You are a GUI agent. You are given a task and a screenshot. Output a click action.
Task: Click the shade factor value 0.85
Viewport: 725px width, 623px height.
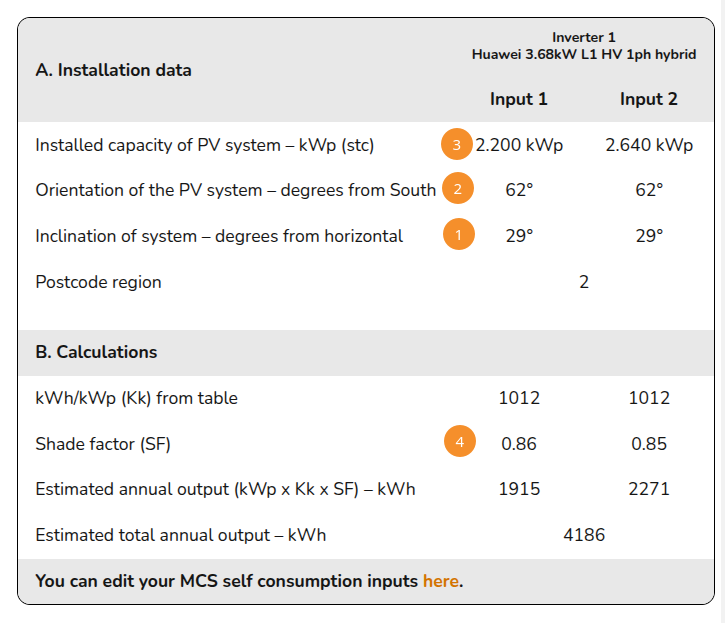tap(649, 444)
